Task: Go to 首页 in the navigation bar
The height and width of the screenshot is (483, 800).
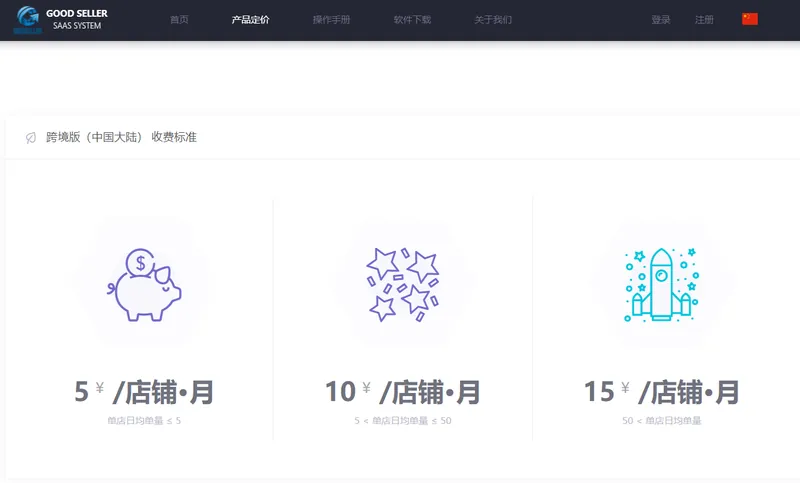Action: tap(179, 20)
